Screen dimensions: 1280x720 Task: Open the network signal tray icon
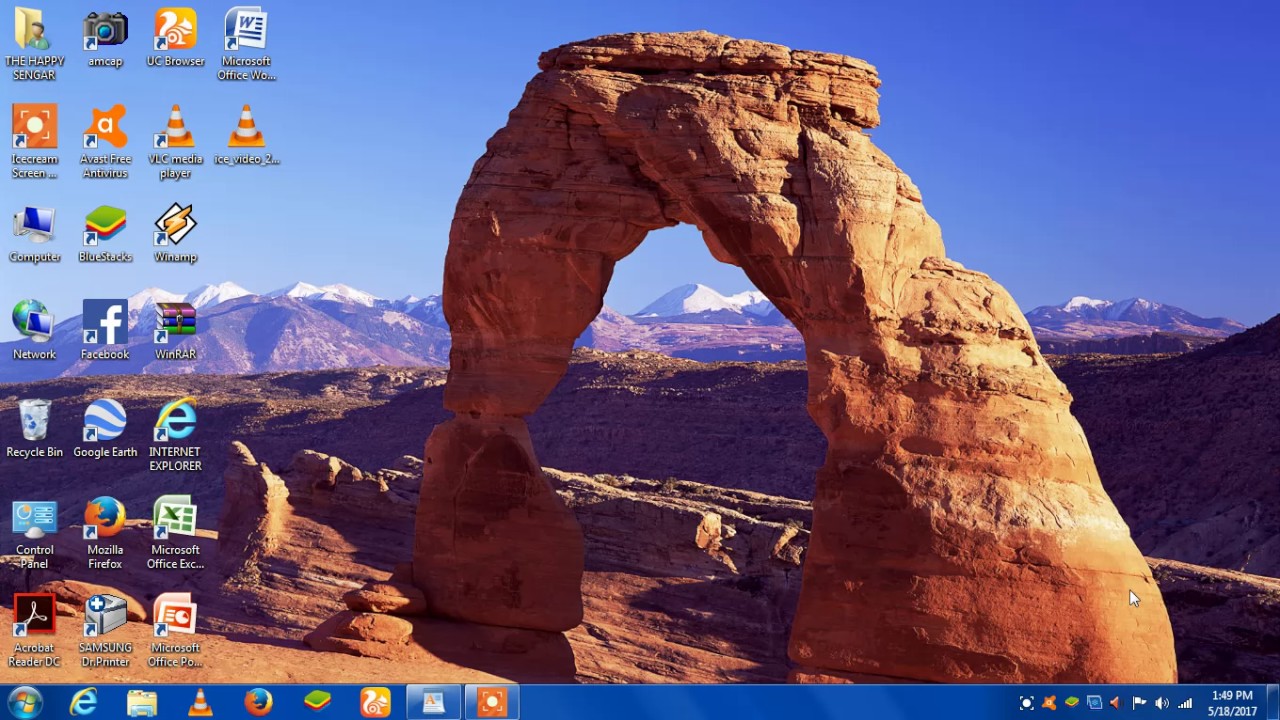point(1185,703)
